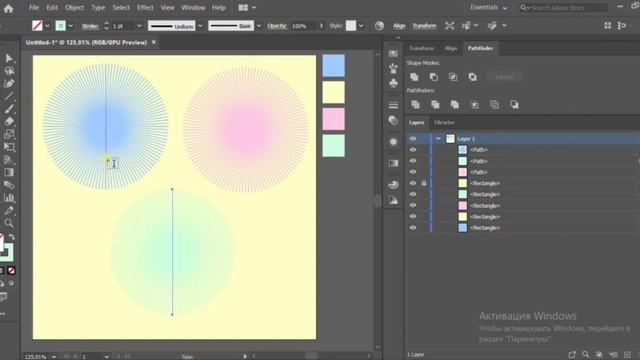
Task: Hide the green Path sublayer
Action: click(x=413, y=161)
